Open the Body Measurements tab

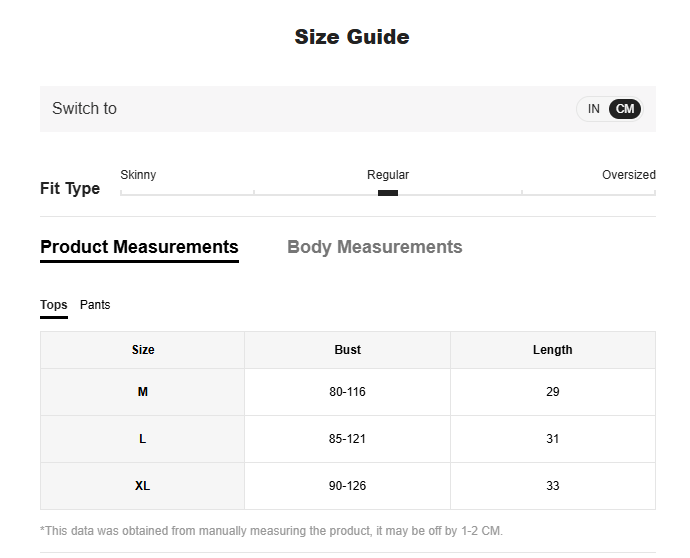[x=374, y=247]
